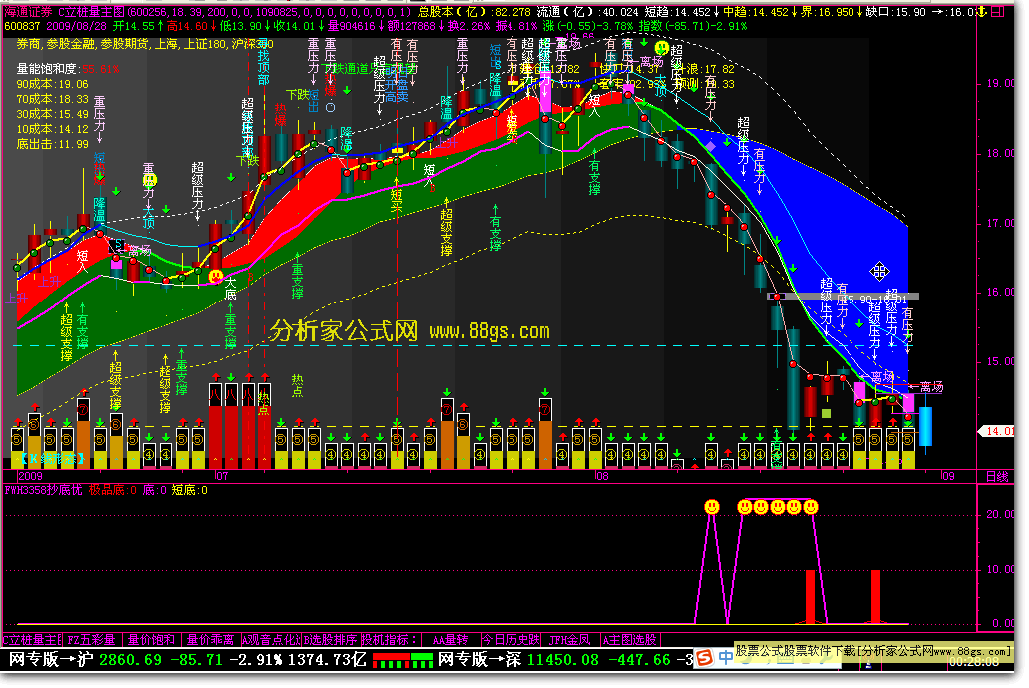Click the red-green market breadth bar
The image size is (1029, 688).
click(x=402, y=659)
